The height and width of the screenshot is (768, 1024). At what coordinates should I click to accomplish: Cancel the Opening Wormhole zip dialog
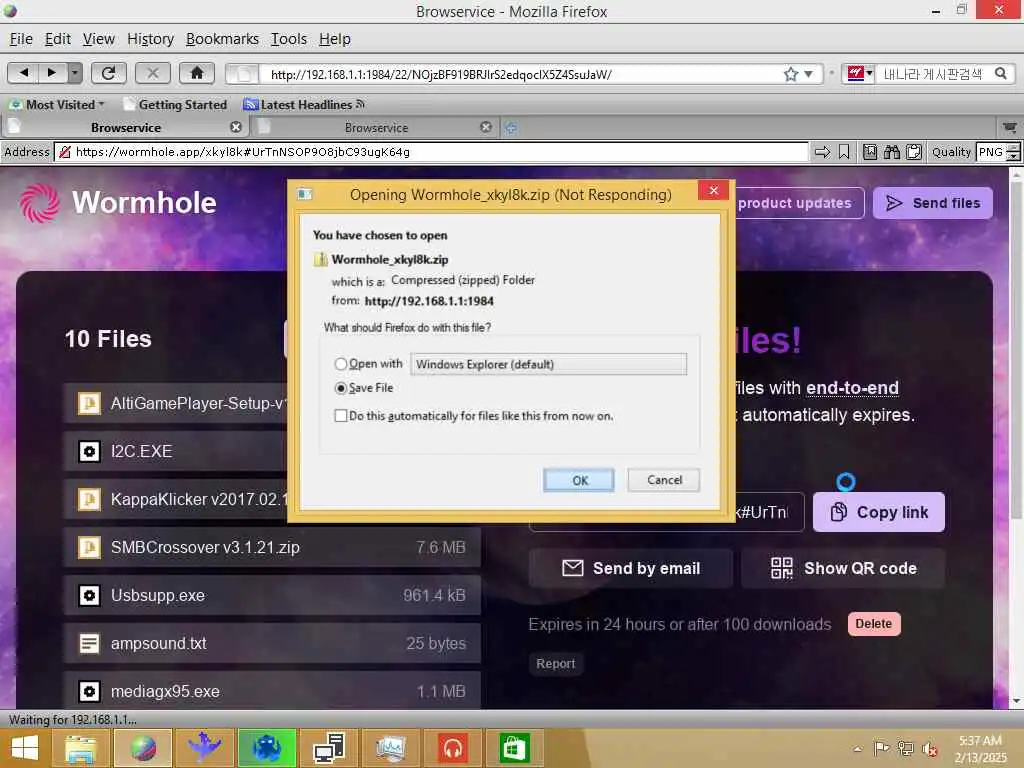(x=664, y=480)
